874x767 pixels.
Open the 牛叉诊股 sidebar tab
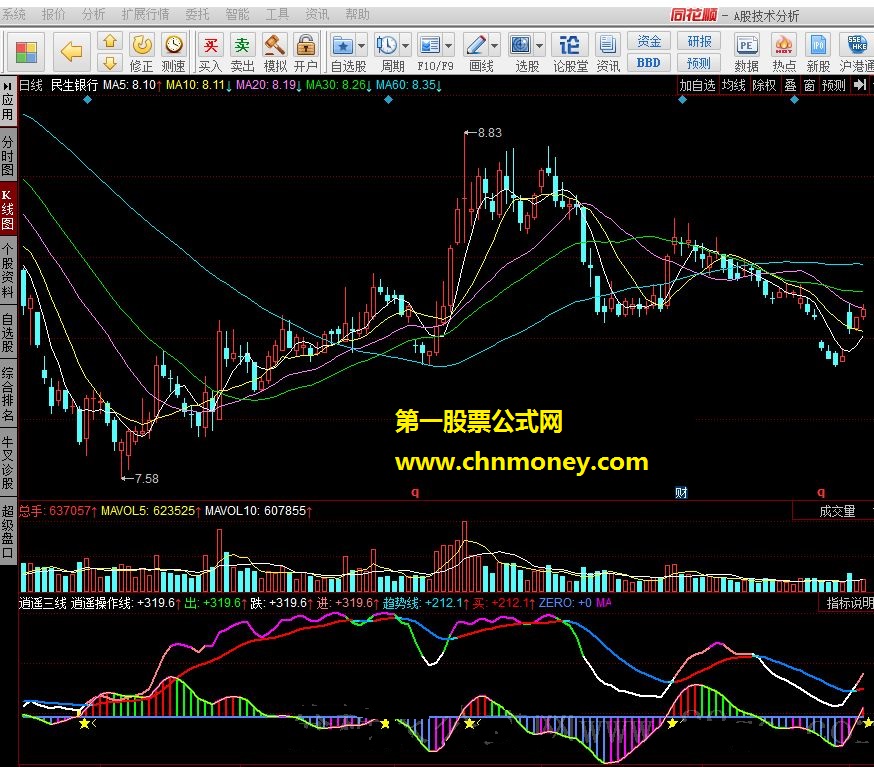click(x=8, y=463)
